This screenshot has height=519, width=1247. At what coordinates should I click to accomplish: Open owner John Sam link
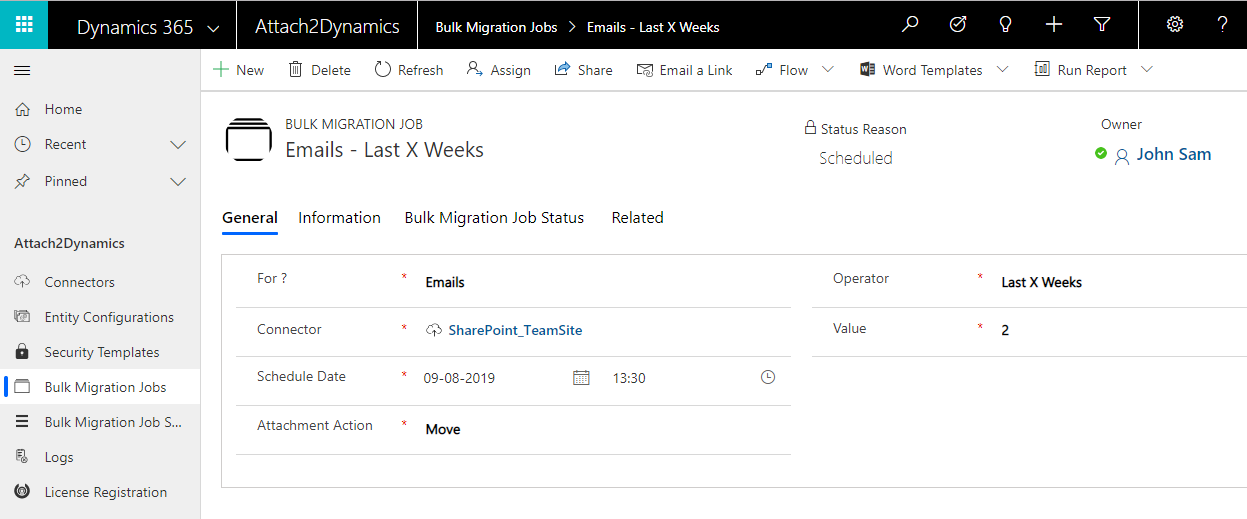1174,154
